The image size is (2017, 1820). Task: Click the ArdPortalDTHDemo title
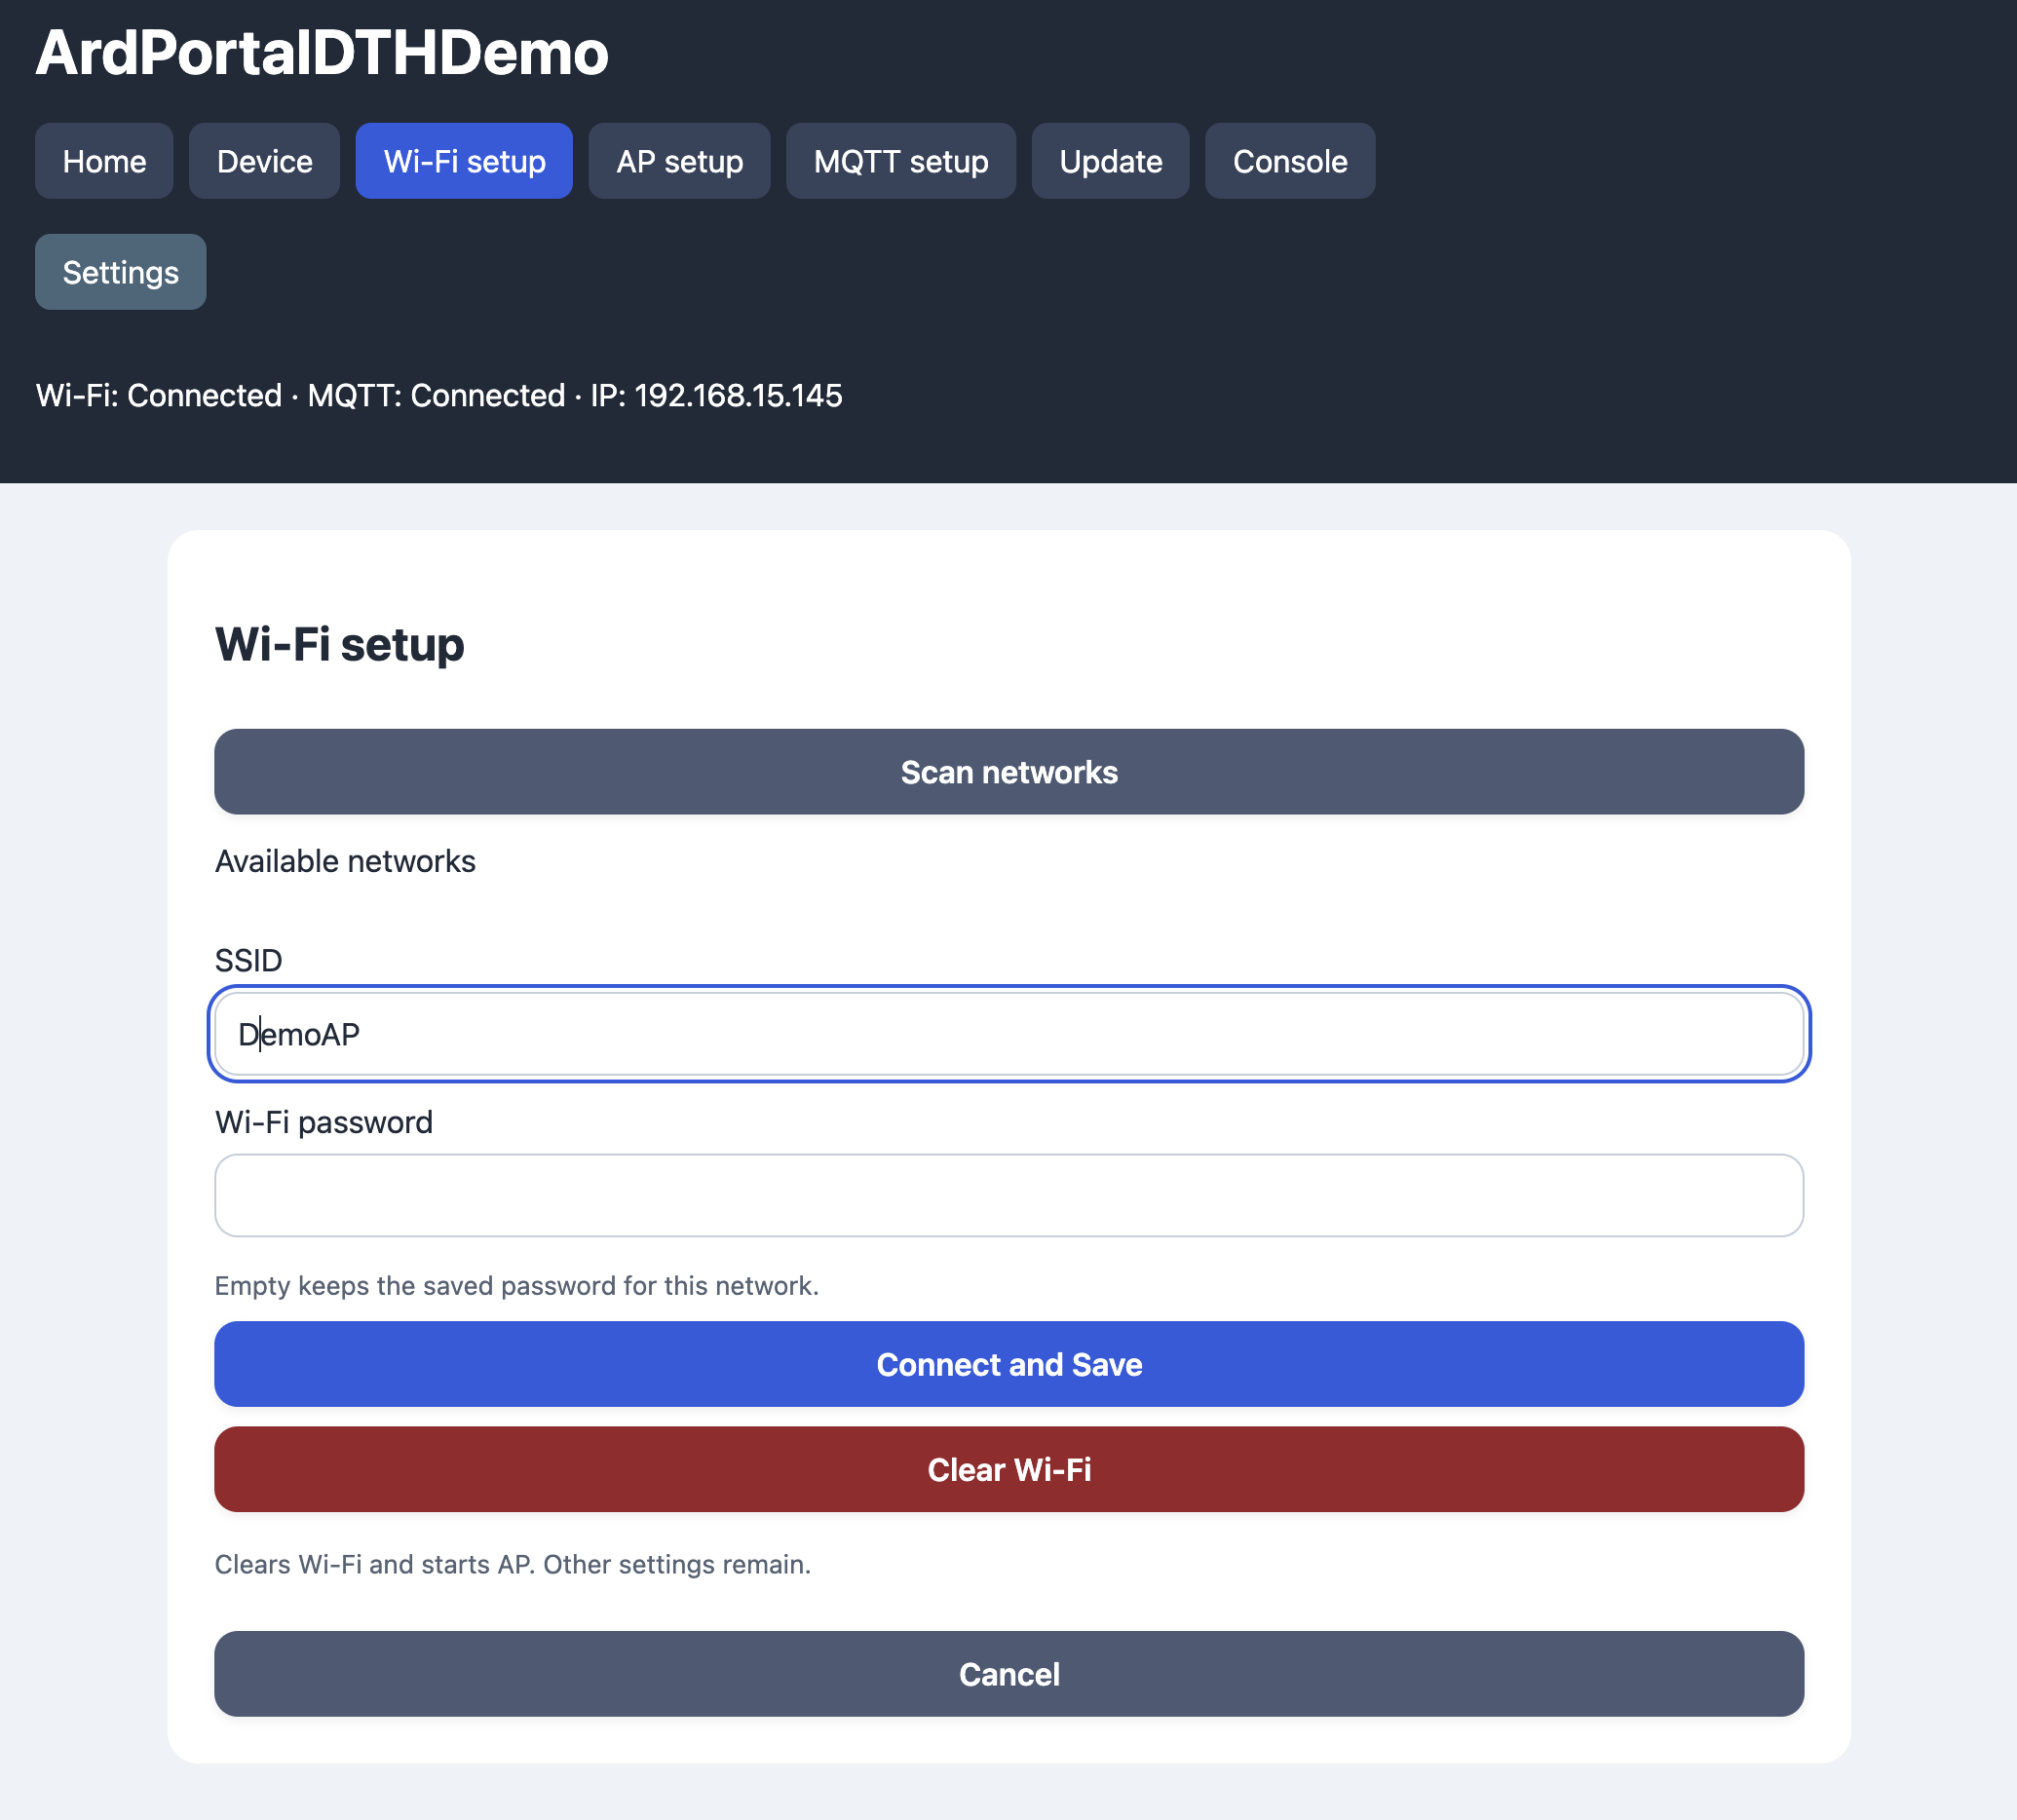[322, 52]
